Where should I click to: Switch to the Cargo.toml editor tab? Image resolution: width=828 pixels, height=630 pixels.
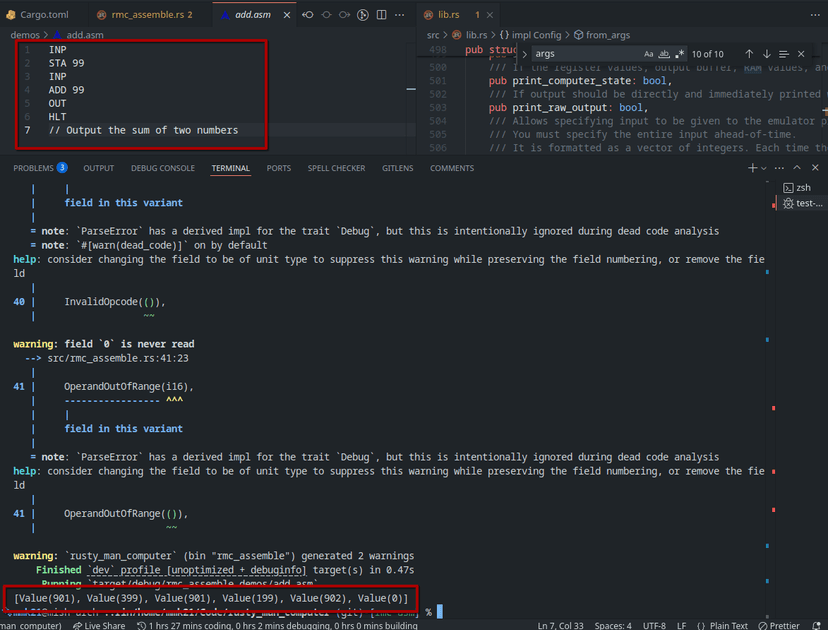click(39, 15)
